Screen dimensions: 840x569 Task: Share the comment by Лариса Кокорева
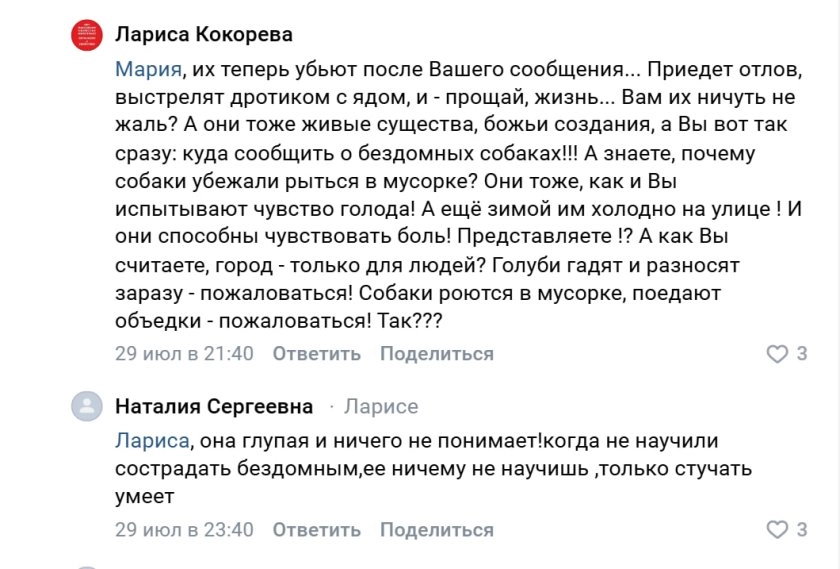(x=437, y=354)
